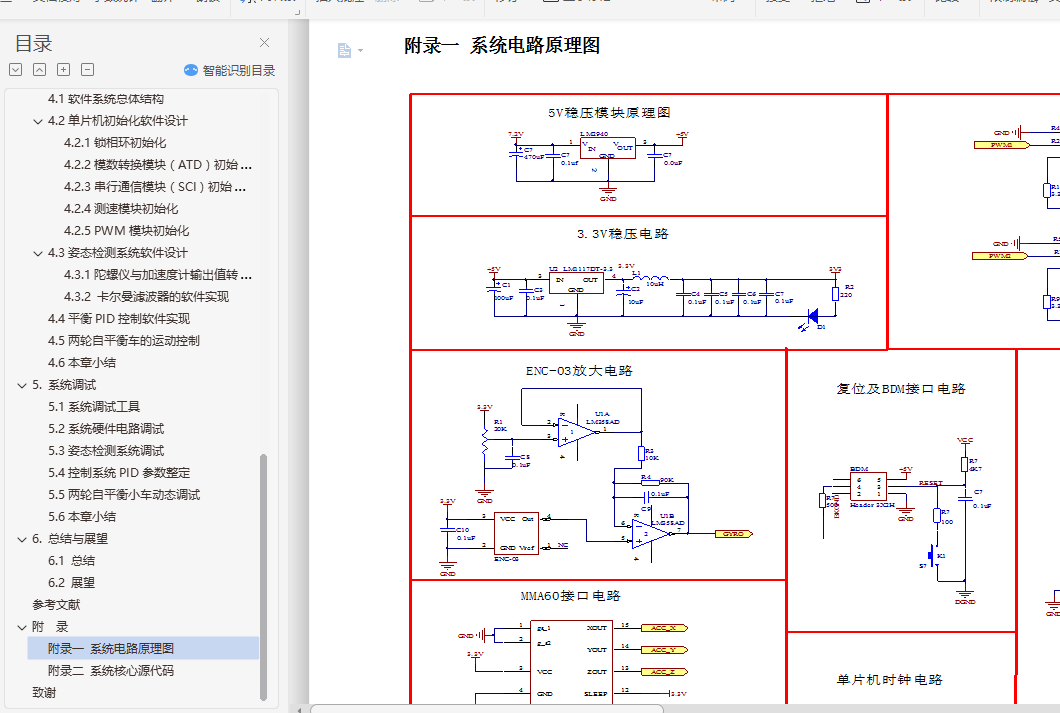1060x713 pixels.
Task: Click the ACC_Y port symbol
Action: point(664,650)
